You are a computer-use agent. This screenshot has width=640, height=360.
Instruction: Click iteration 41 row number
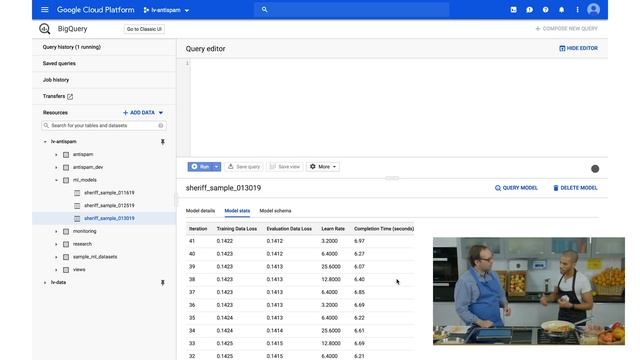coord(192,241)
